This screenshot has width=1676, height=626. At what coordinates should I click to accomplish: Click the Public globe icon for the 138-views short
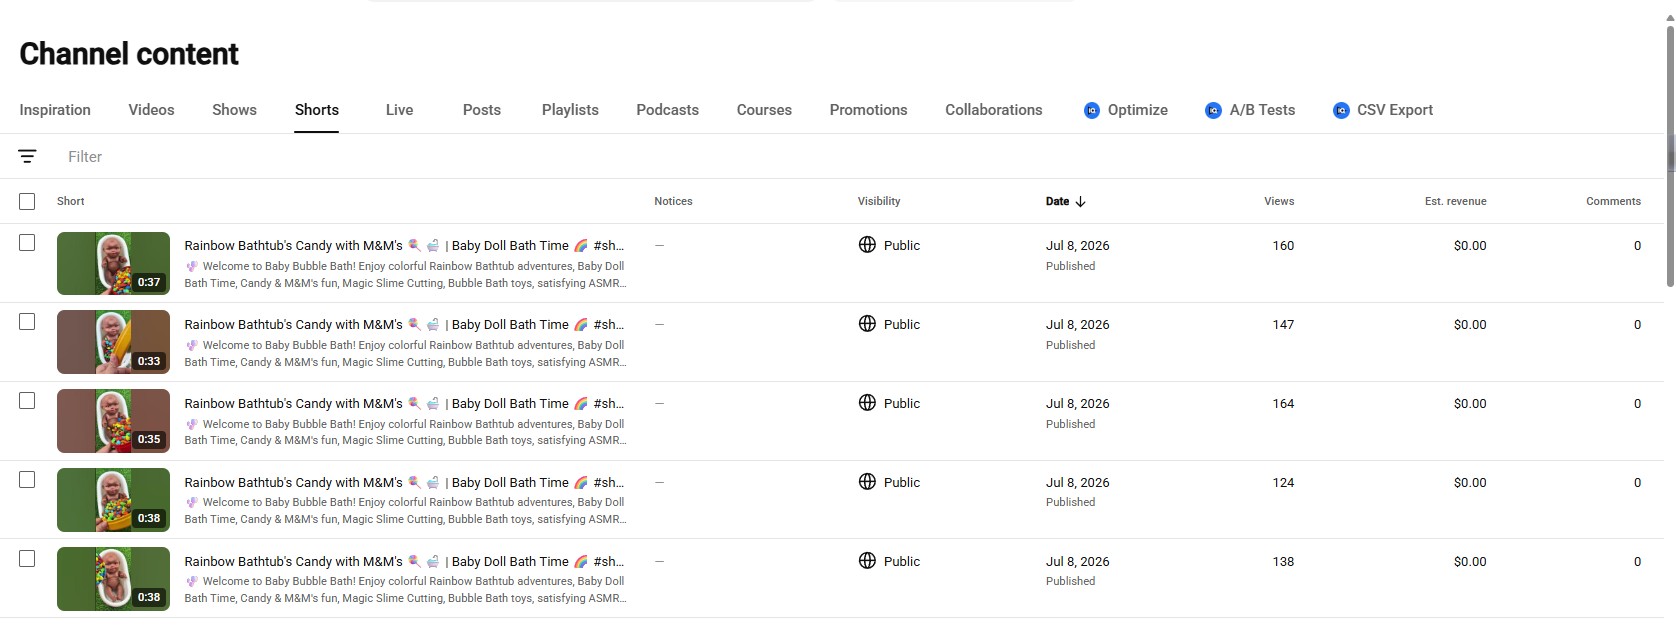pyautogui.click(x=867, y=560)
